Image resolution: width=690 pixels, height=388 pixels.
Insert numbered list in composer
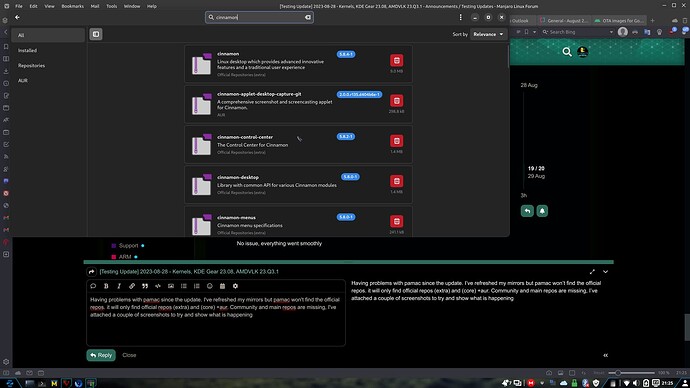[x=197, y=286]
